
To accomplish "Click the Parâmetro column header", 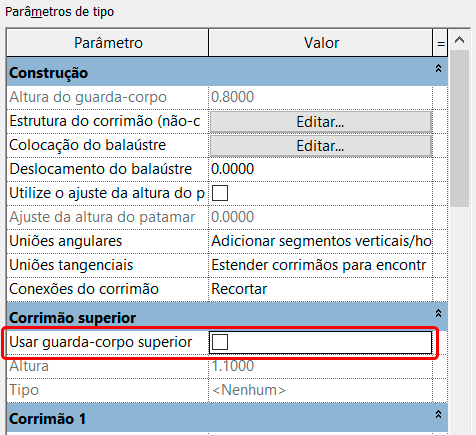I will pyautogui.click(x=108, y=43).
